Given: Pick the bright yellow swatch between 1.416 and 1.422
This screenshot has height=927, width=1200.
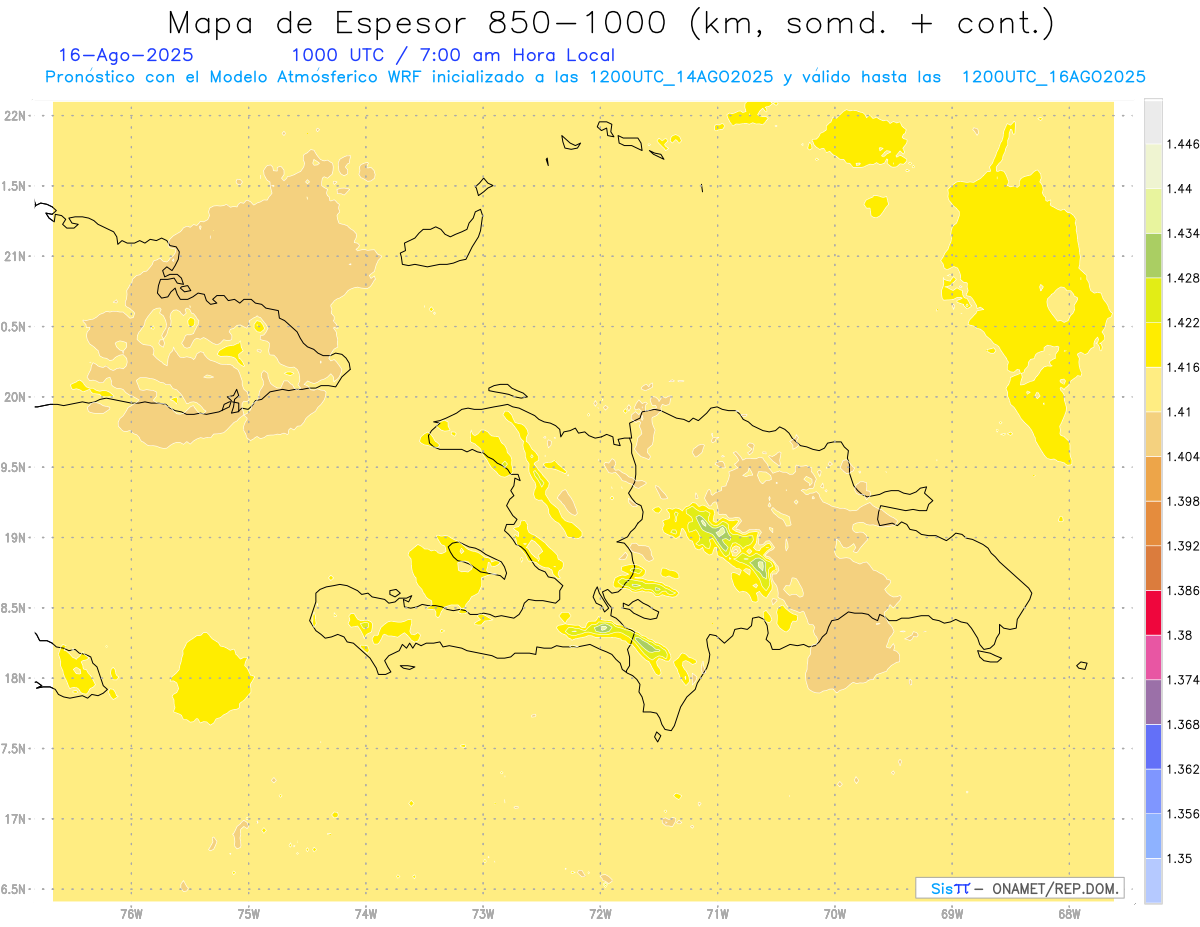Looking at the screenshot, I should [1153, 345].
